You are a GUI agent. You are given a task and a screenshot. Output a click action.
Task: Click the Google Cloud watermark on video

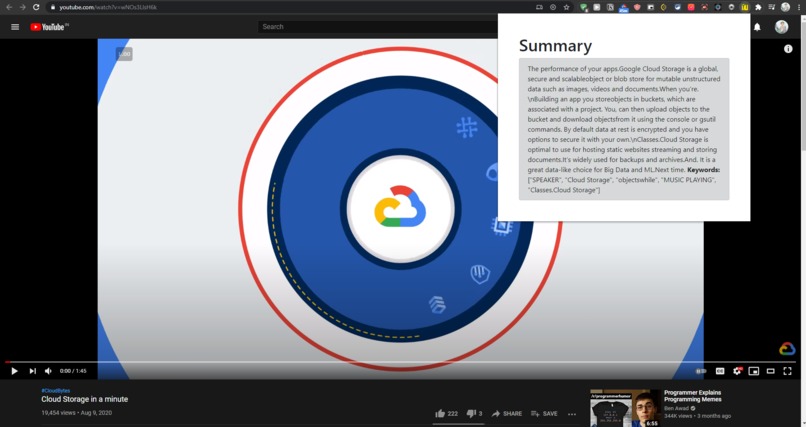pos(787,349)
